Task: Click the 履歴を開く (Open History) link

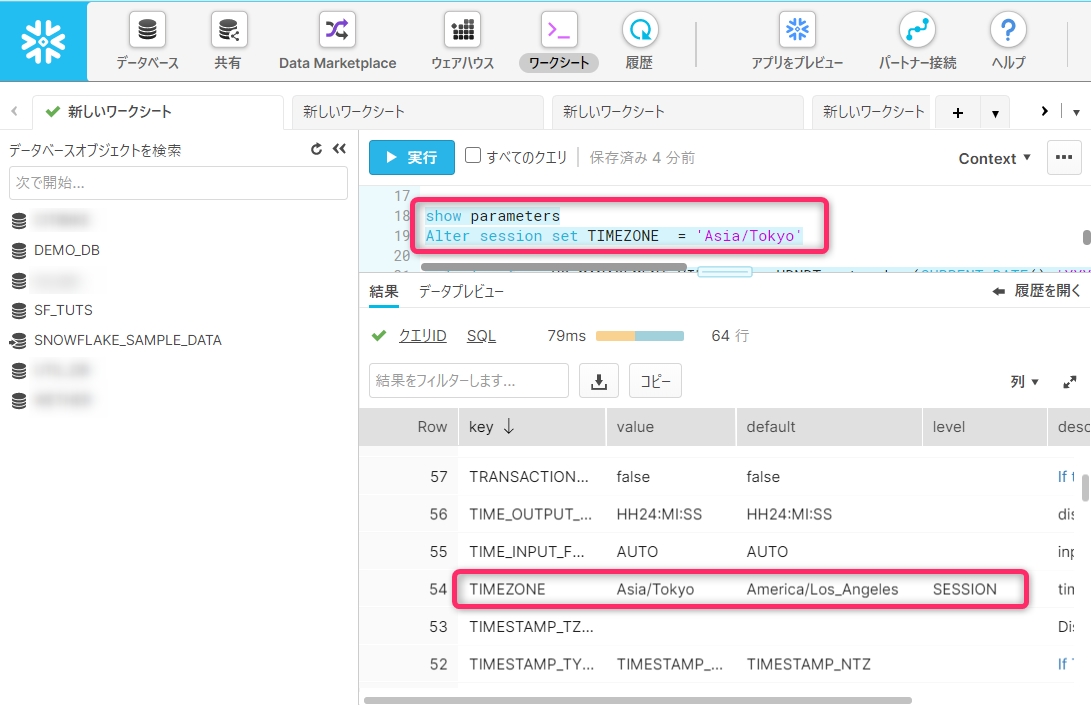Action: [x=1047, y=291]
